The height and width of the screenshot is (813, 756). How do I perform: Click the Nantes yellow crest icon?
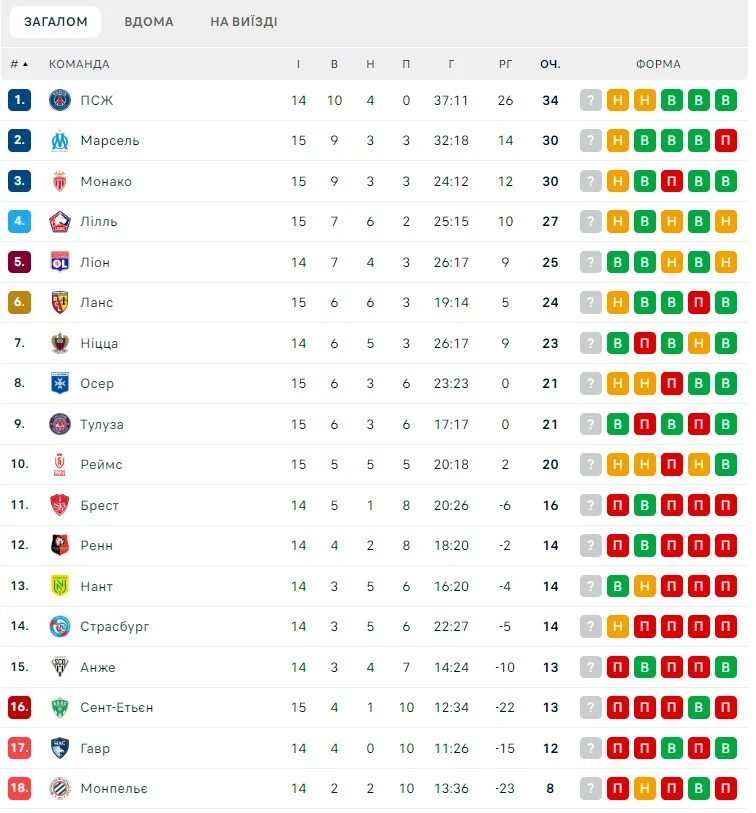[60, 586]
